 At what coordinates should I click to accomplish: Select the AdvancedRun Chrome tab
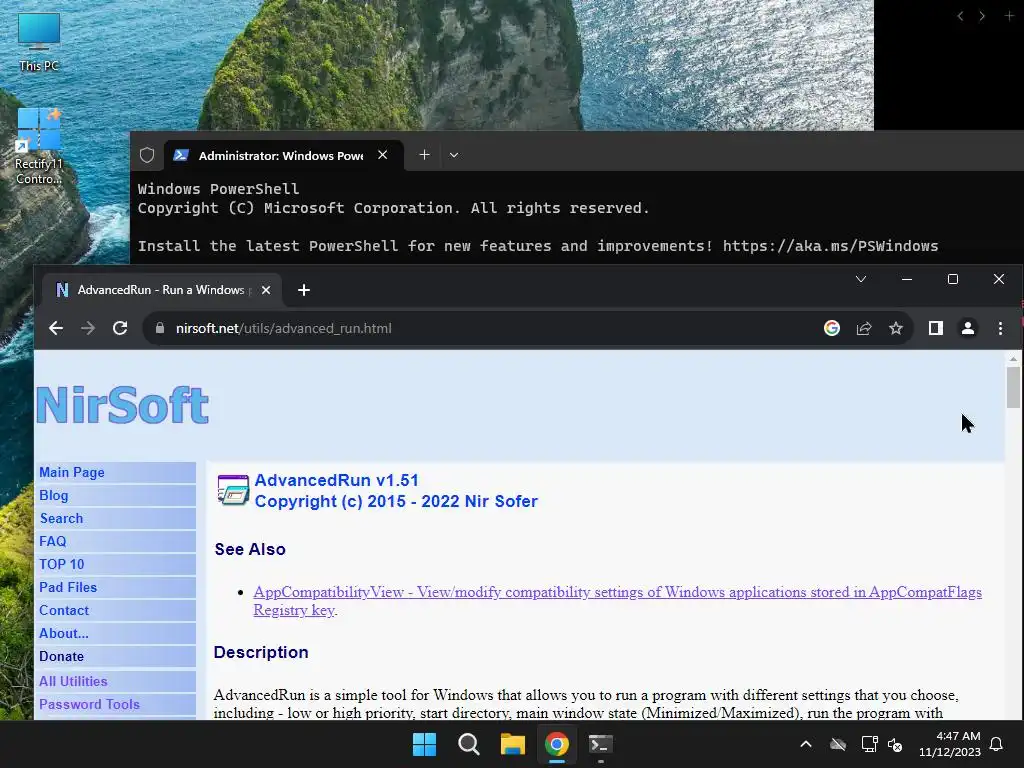point(161,290)
